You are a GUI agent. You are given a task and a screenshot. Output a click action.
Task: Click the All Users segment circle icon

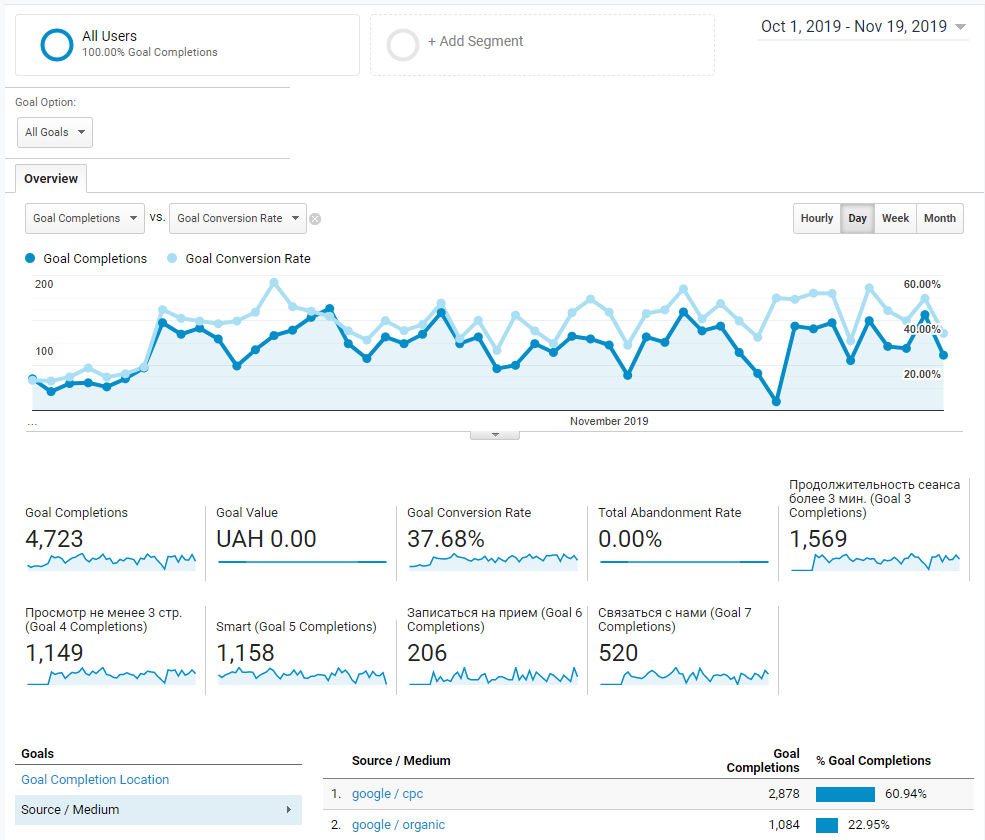click(x=57, y=45)
